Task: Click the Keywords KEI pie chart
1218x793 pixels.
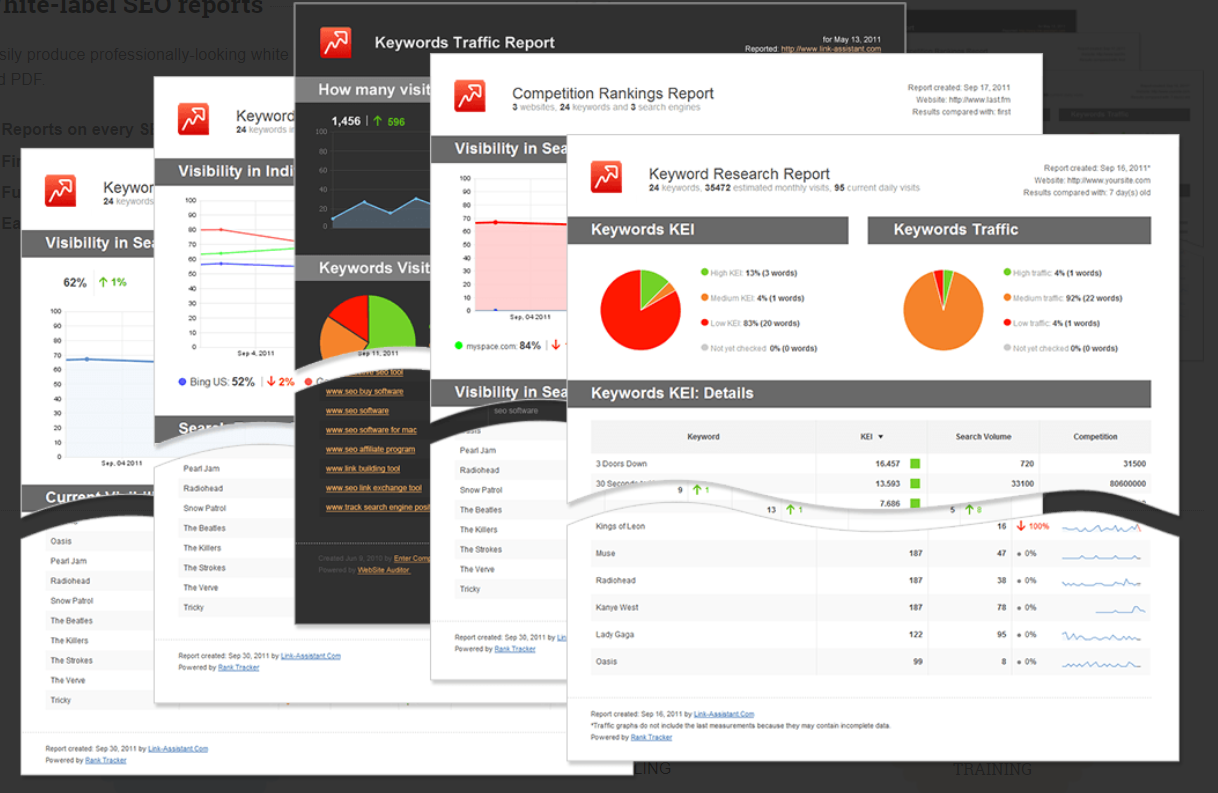Action: click(640, 309)
